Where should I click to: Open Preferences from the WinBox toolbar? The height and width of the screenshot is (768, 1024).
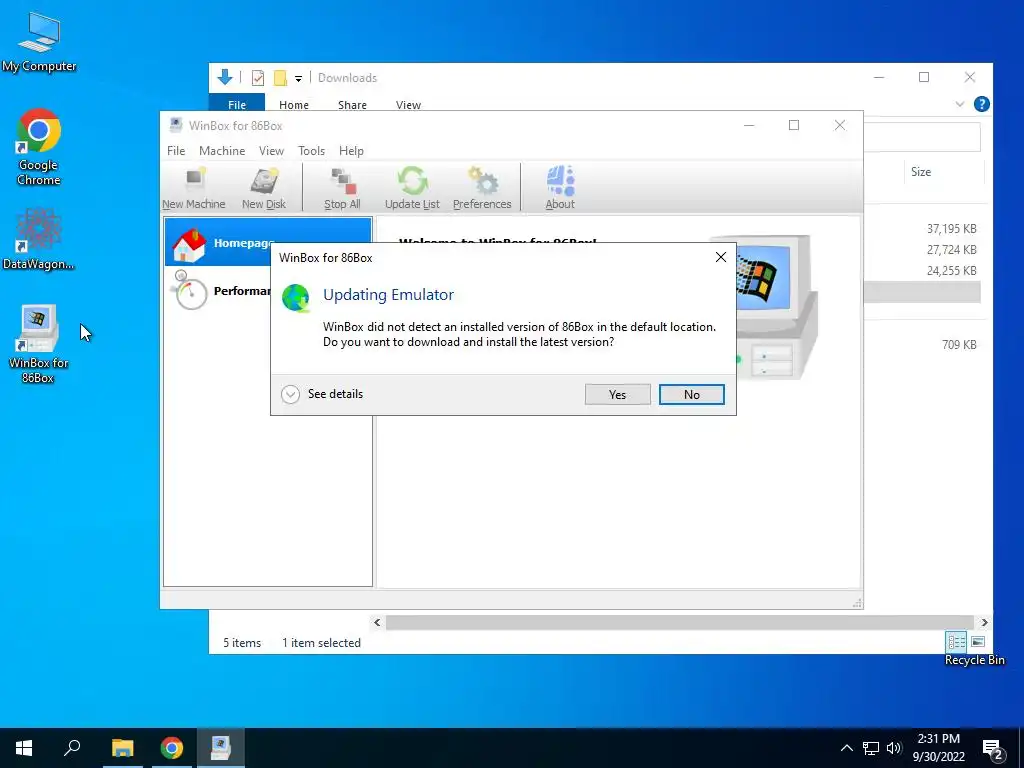[x=482, y=188]
